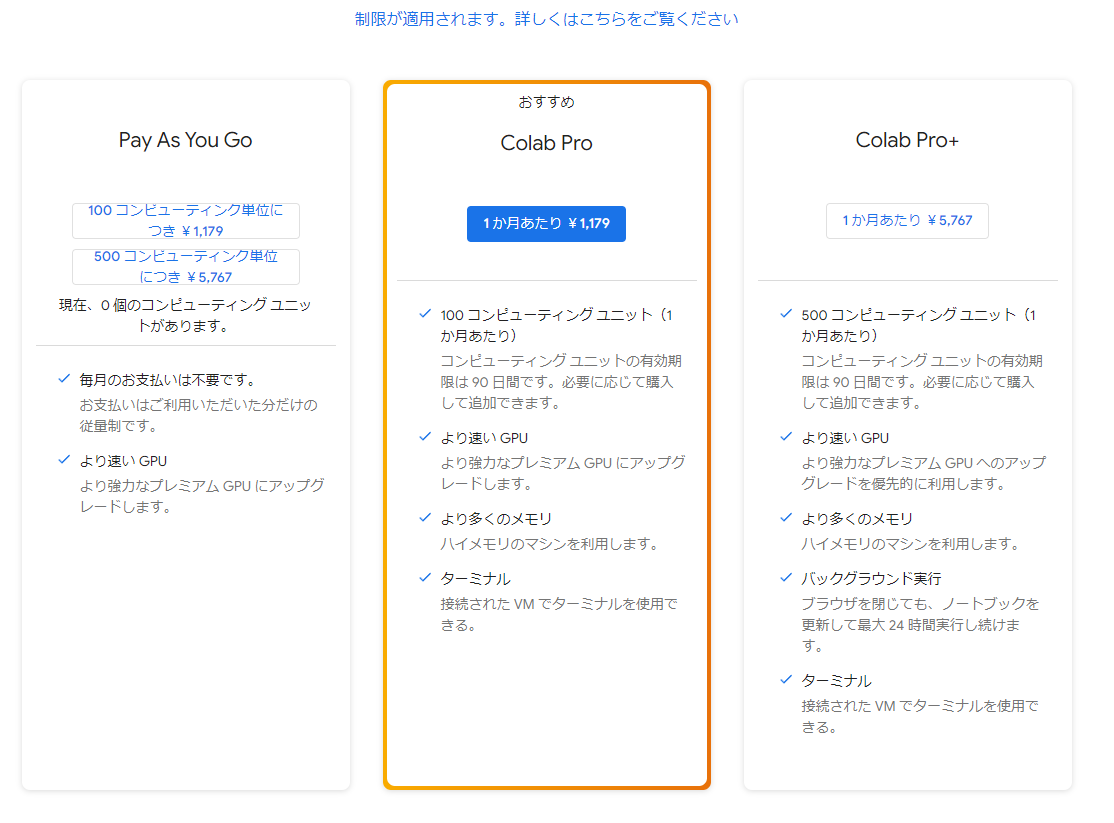
Task: Select the Colab Pro plan title
Action: tap(546, 143)
